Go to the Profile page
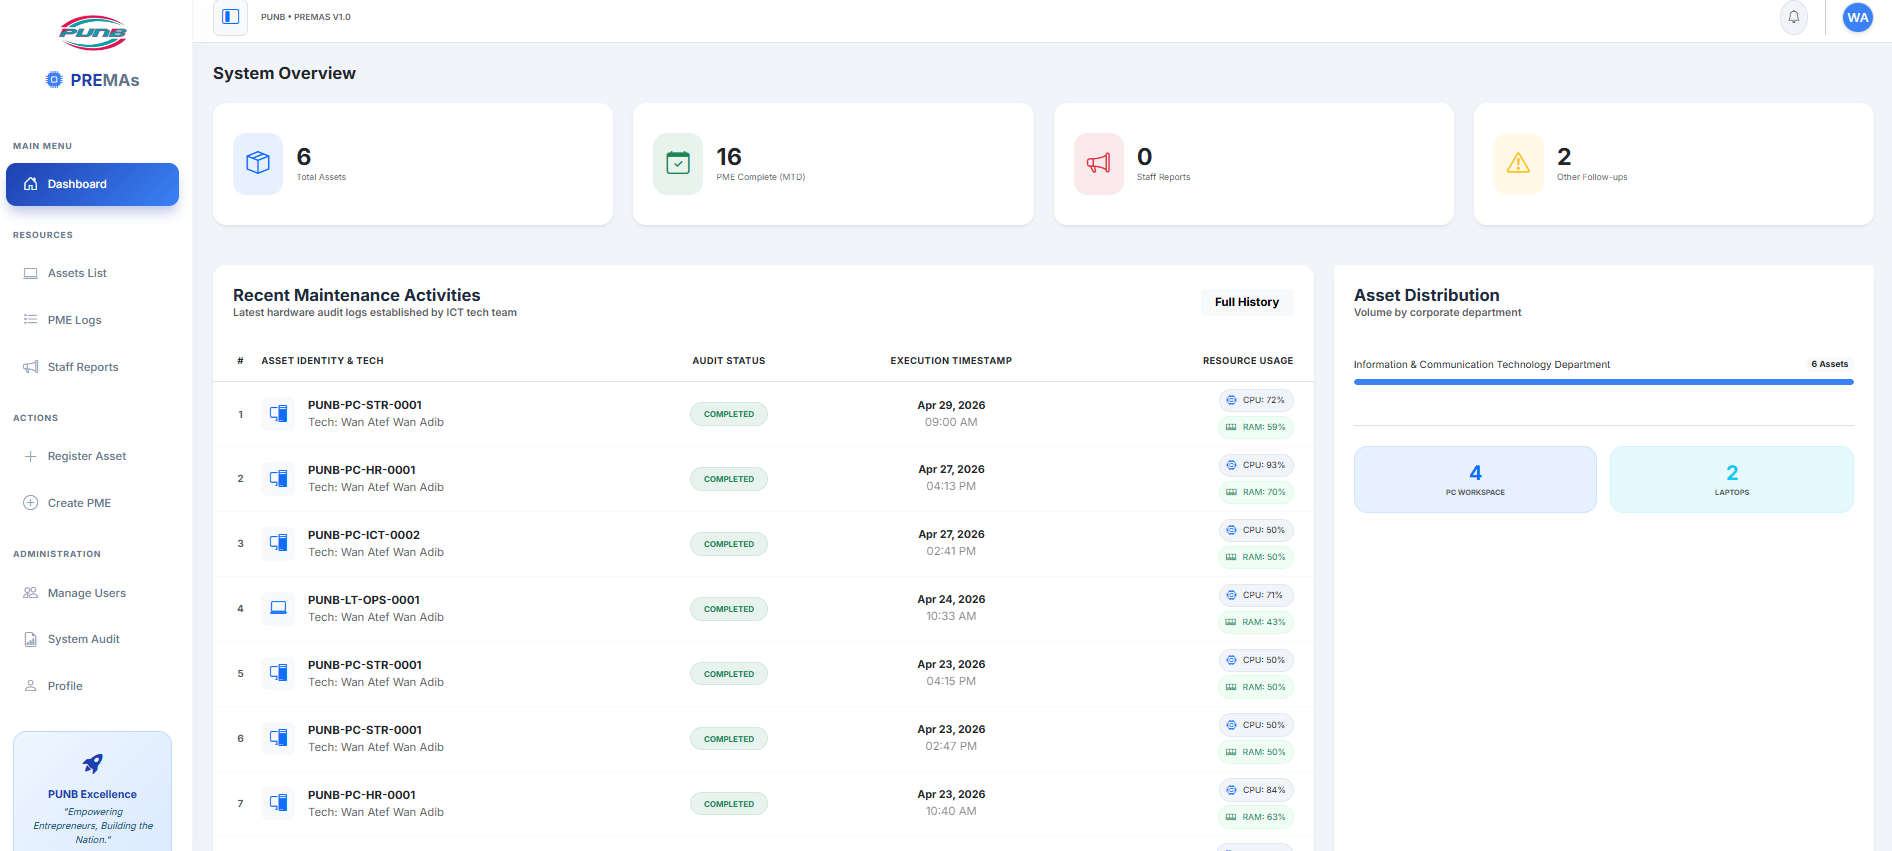 (x=93, y=686)
